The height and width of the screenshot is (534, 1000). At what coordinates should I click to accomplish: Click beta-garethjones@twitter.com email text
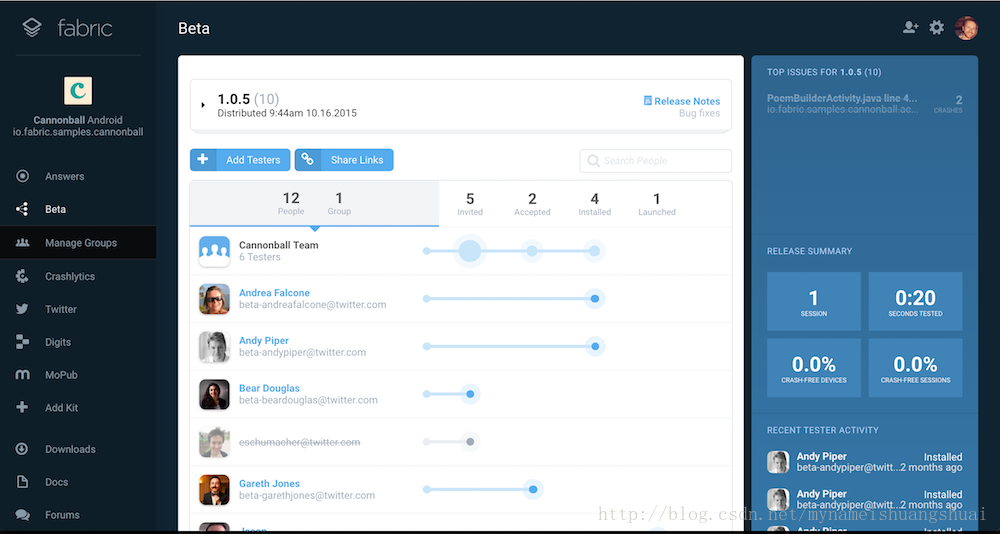(307, 496)
